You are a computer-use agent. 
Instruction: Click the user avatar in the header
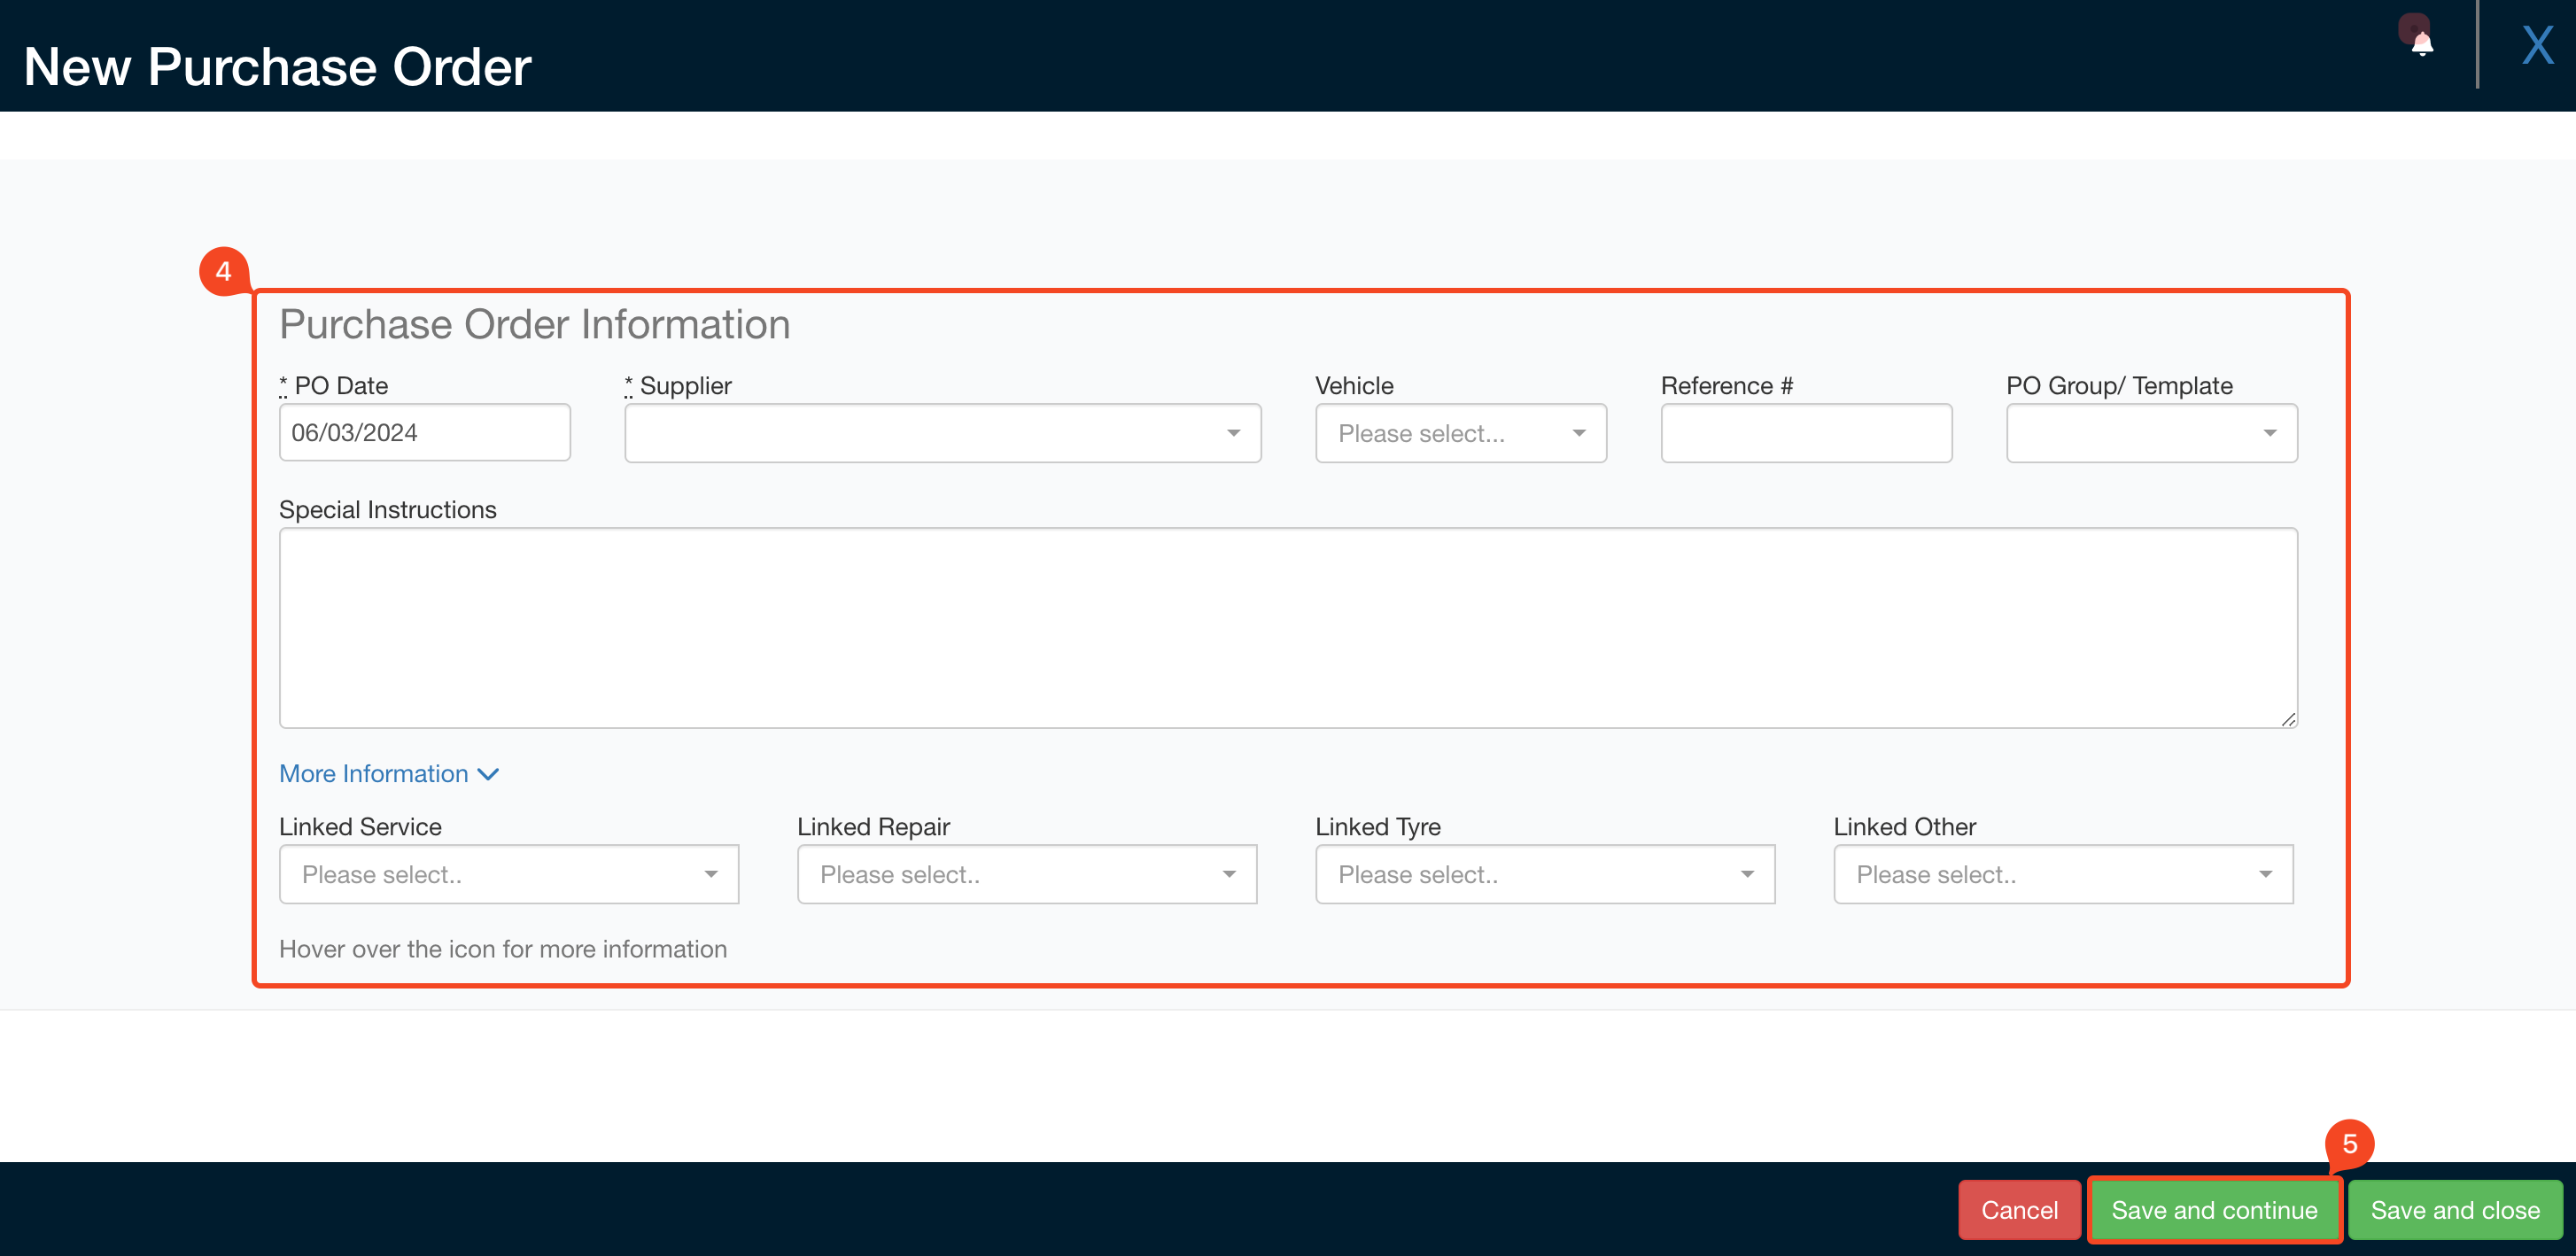[x=2414, y=30]
